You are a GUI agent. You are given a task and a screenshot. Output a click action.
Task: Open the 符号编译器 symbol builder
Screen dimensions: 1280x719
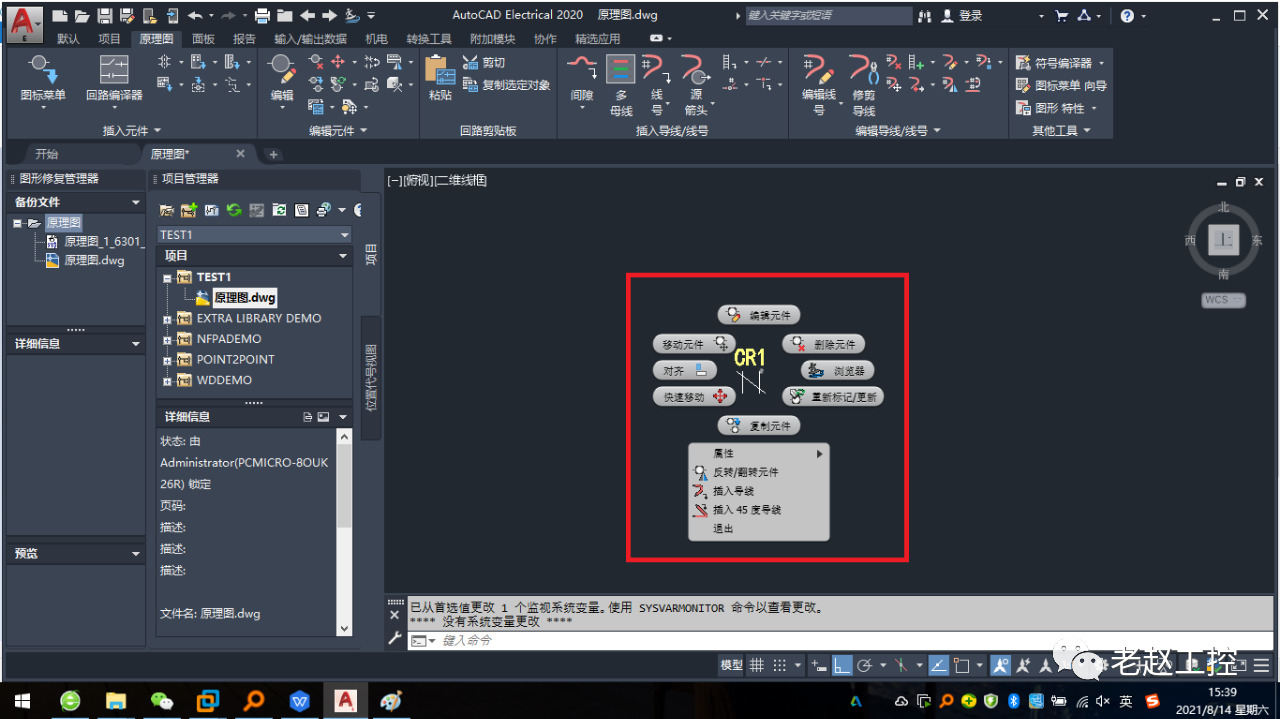tap(1061, 62)
